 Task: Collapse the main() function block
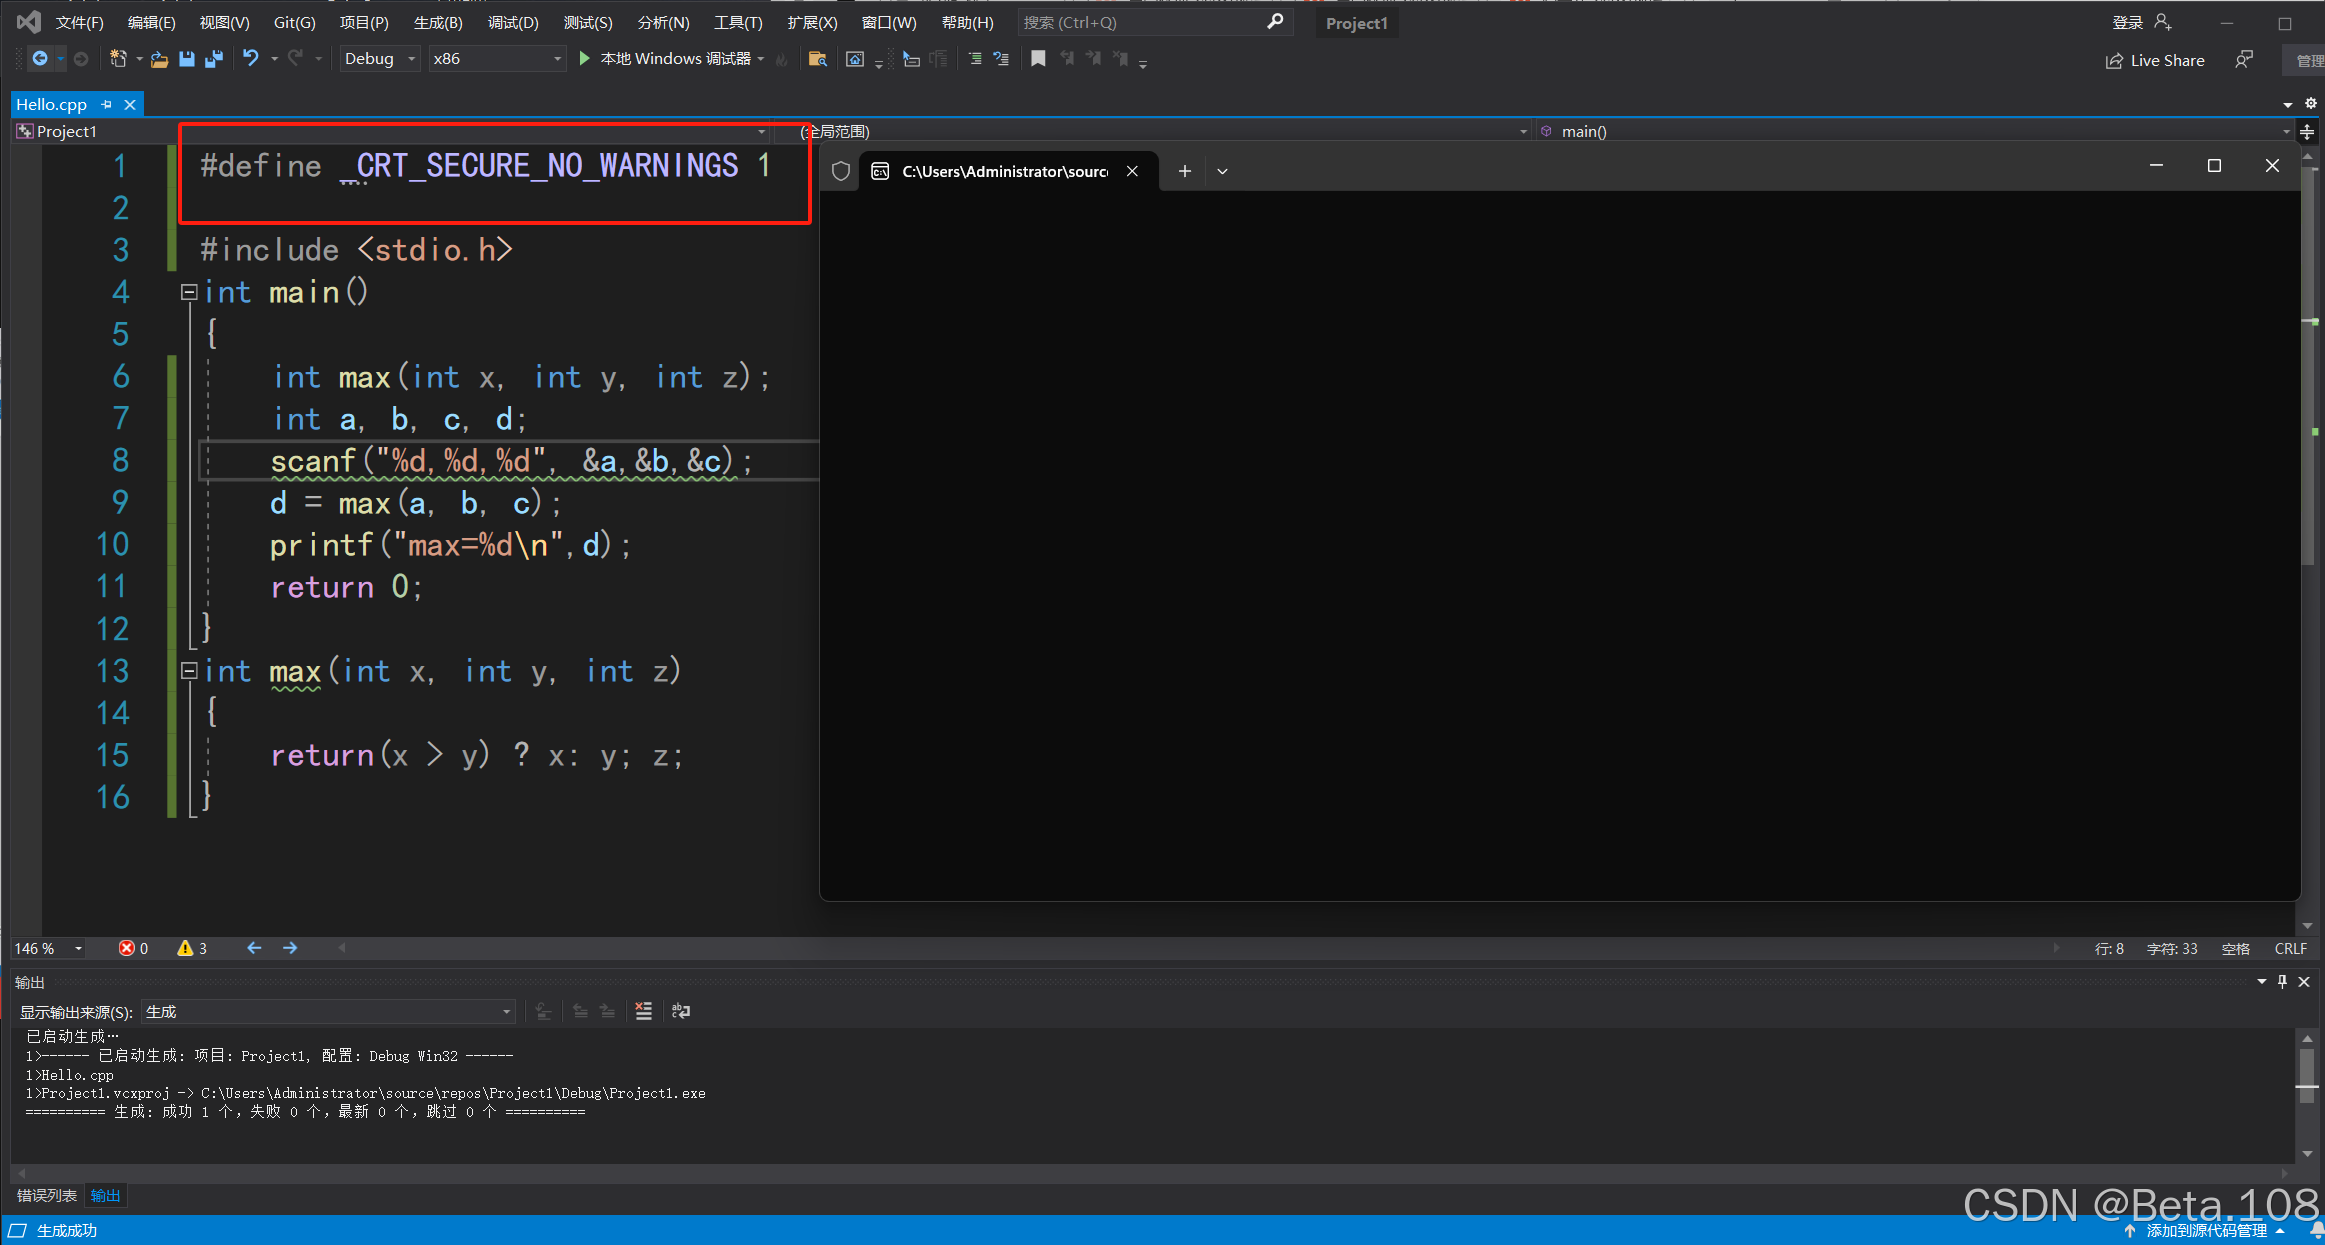[188, 292]
